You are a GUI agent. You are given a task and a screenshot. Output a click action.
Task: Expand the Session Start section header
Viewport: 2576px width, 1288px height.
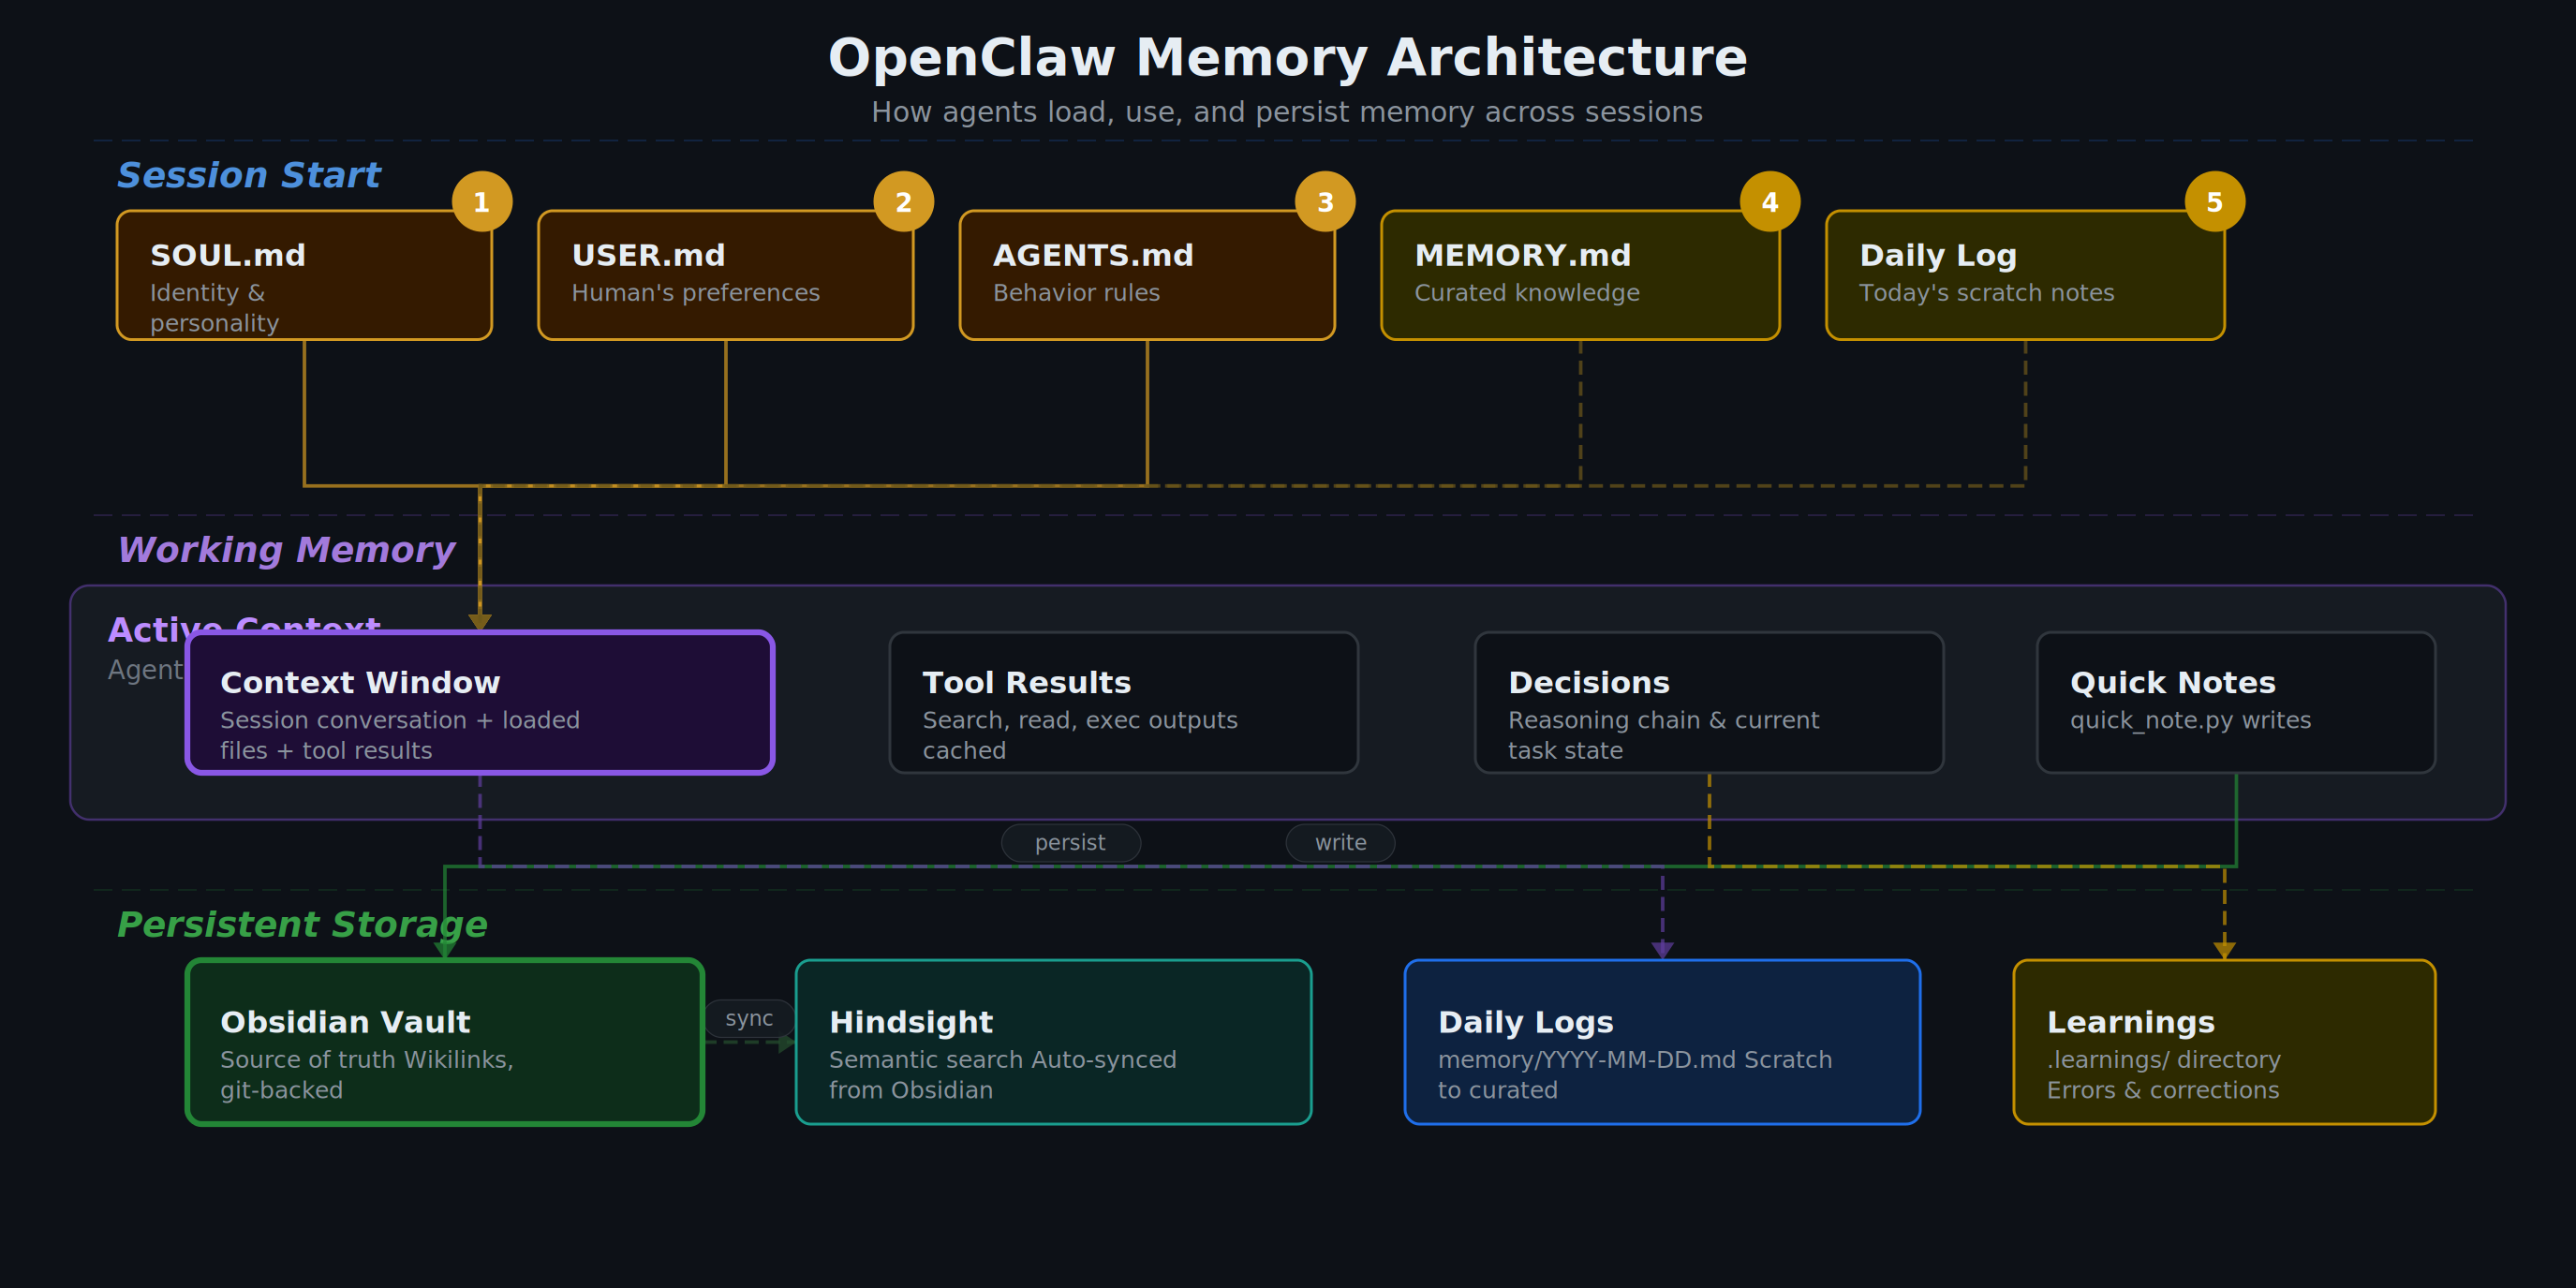(x=249, y=175)
